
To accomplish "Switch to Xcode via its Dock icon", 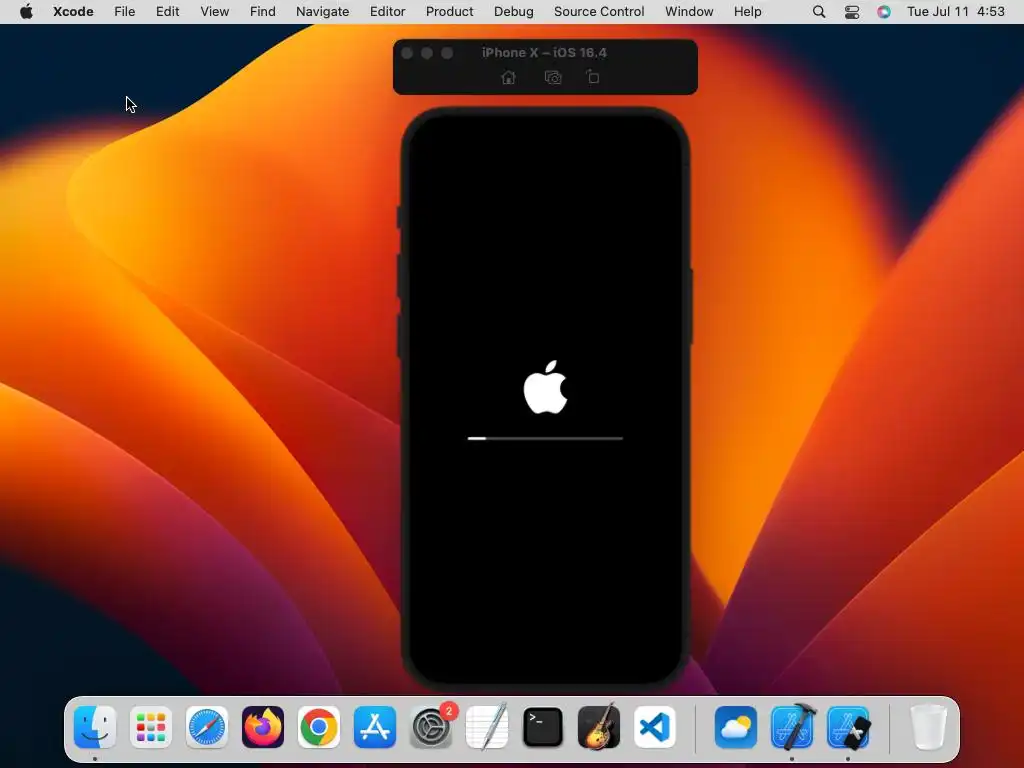I will coord(792,727).
